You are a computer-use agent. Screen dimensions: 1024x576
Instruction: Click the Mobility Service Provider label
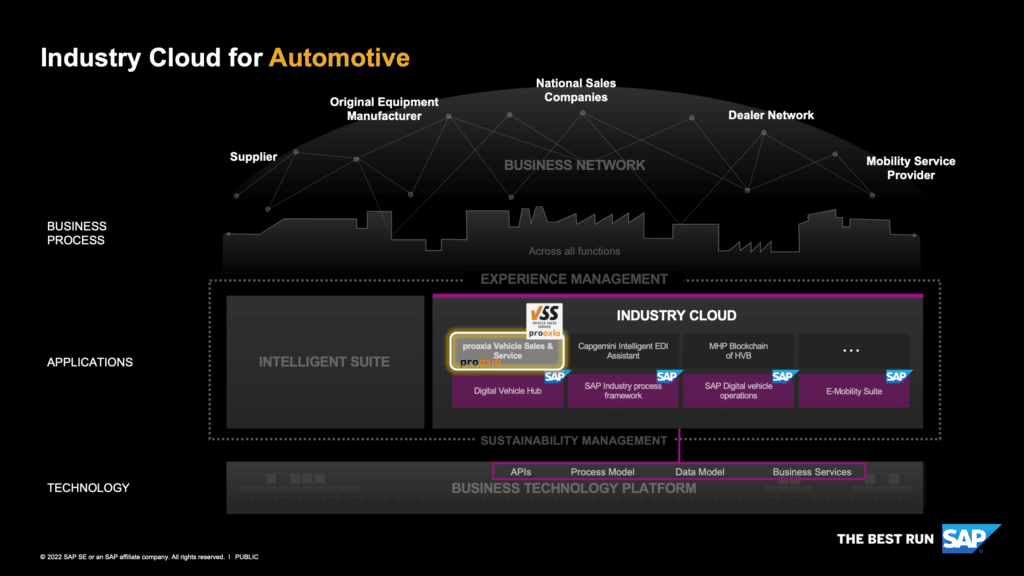coord(910,168)
